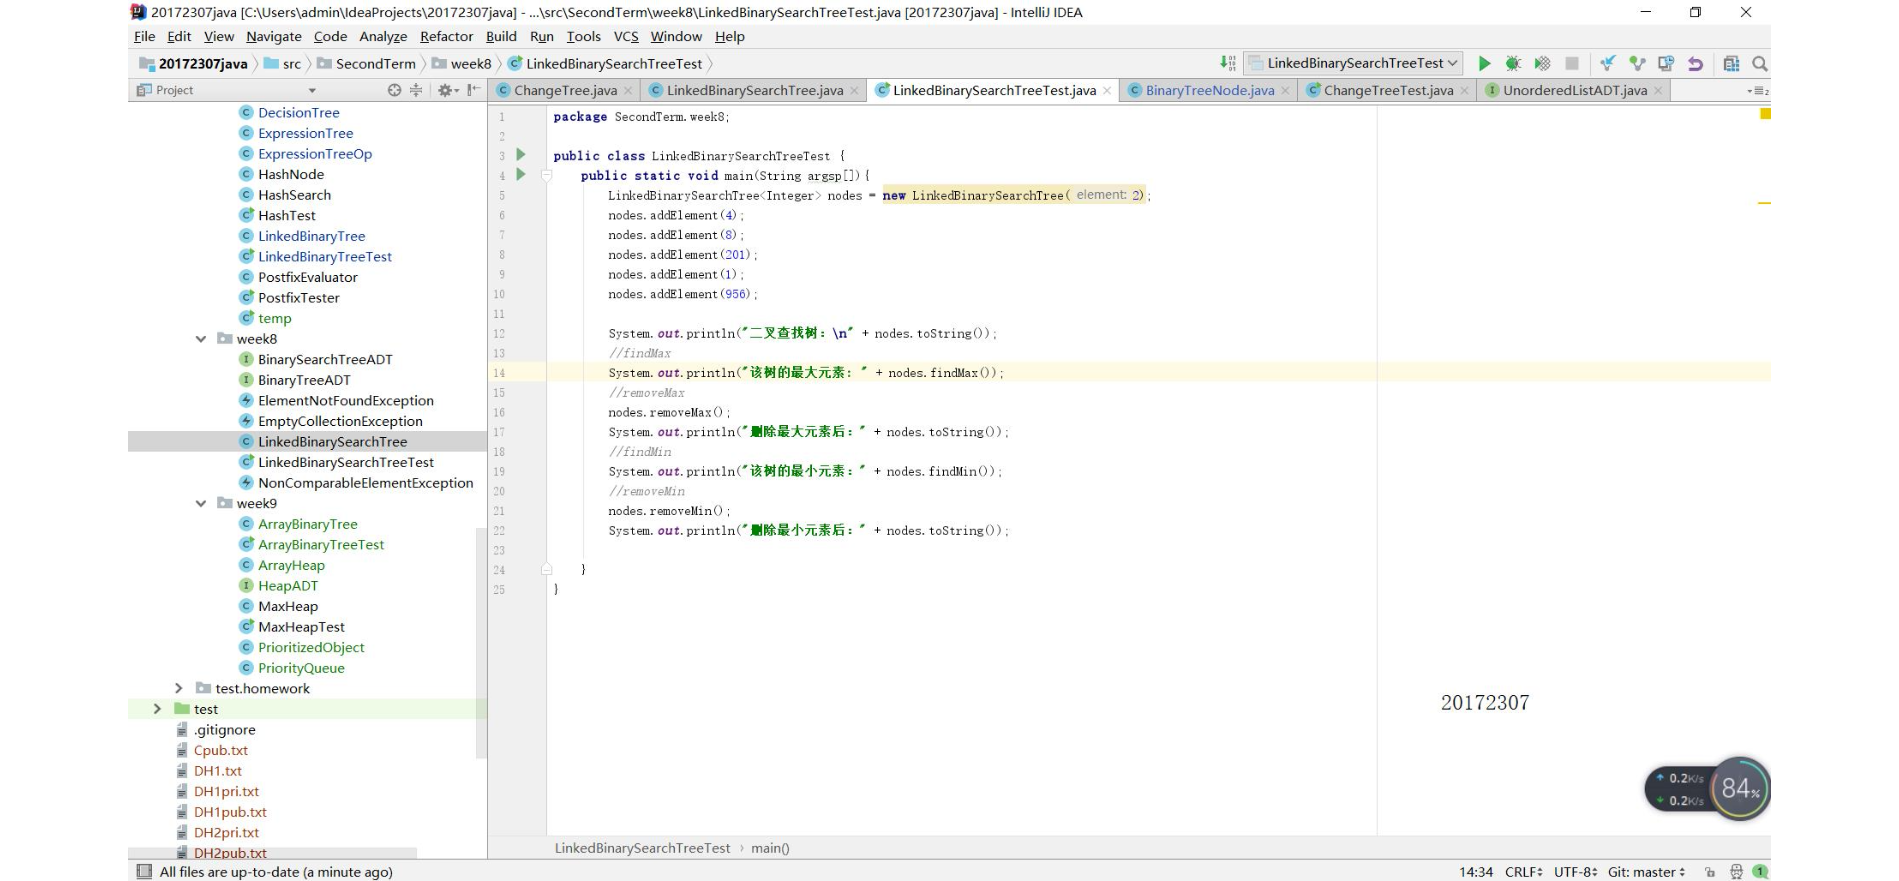Click status bar tool window toggle icon
The image size is (1899, 881).
coord(144,872)
